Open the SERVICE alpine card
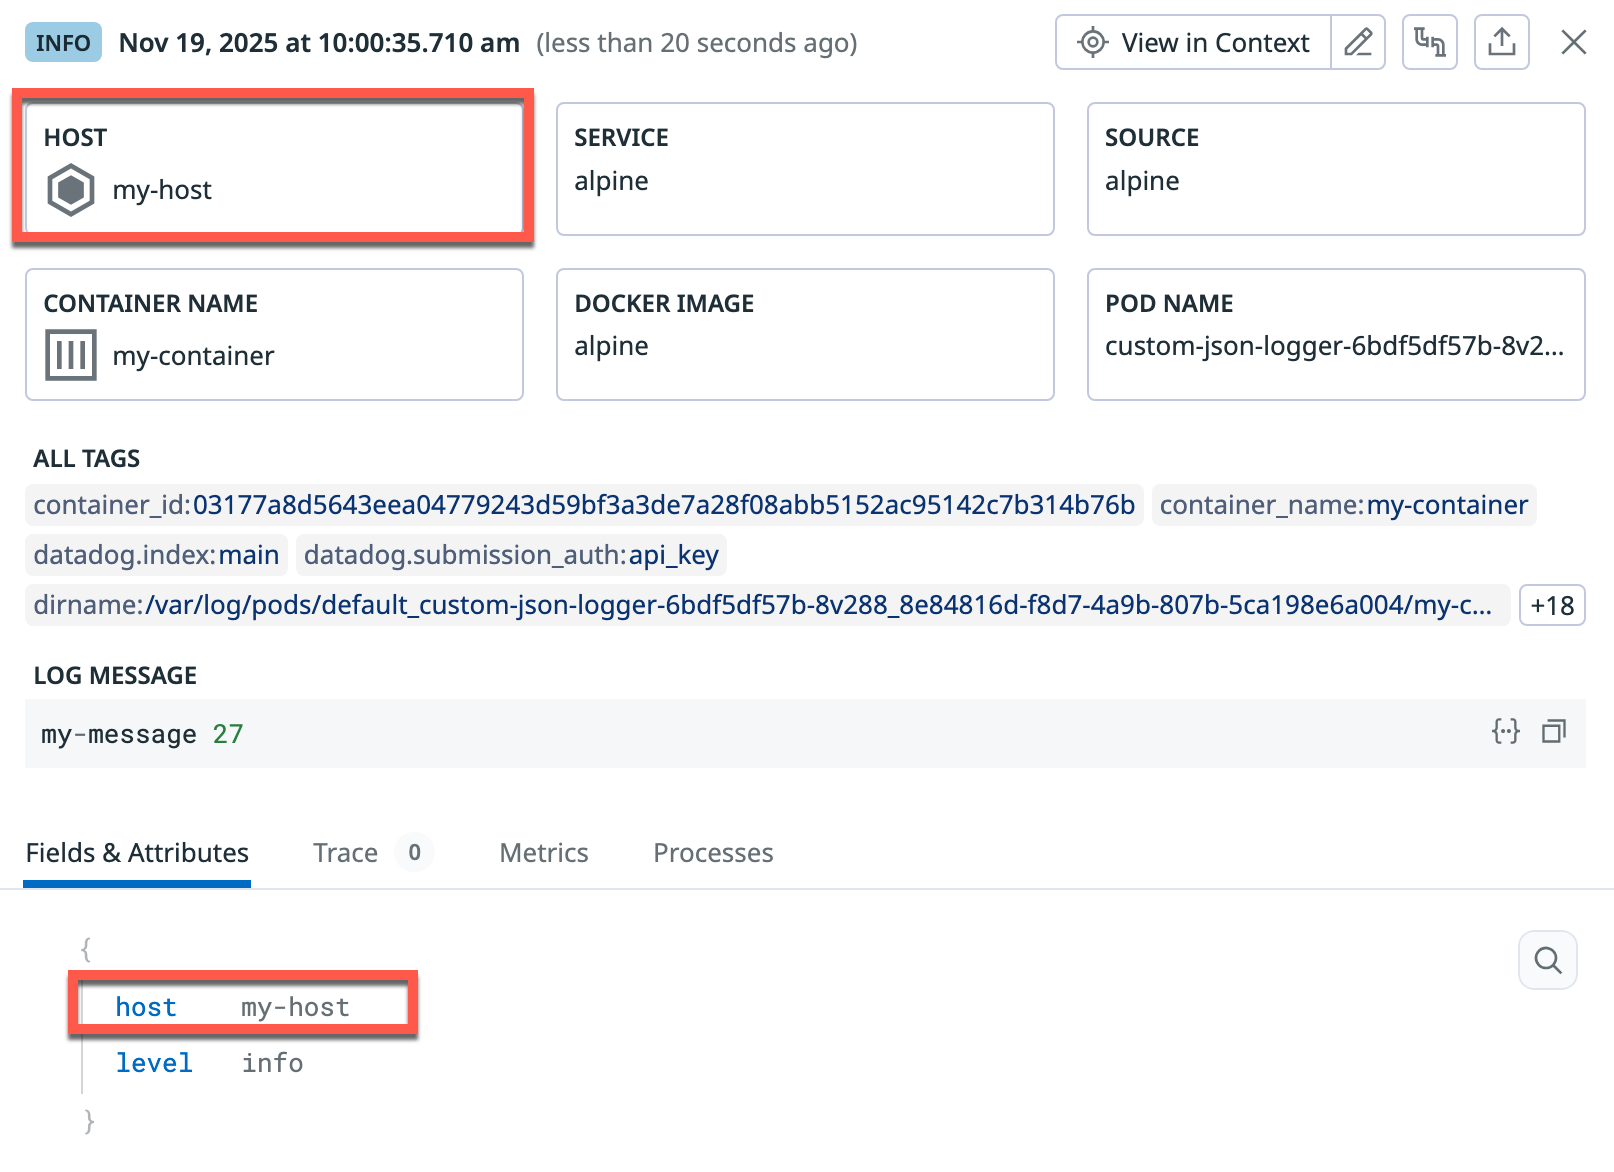The height and width of the screenshot is (1172, 1614). click(805, 169)
